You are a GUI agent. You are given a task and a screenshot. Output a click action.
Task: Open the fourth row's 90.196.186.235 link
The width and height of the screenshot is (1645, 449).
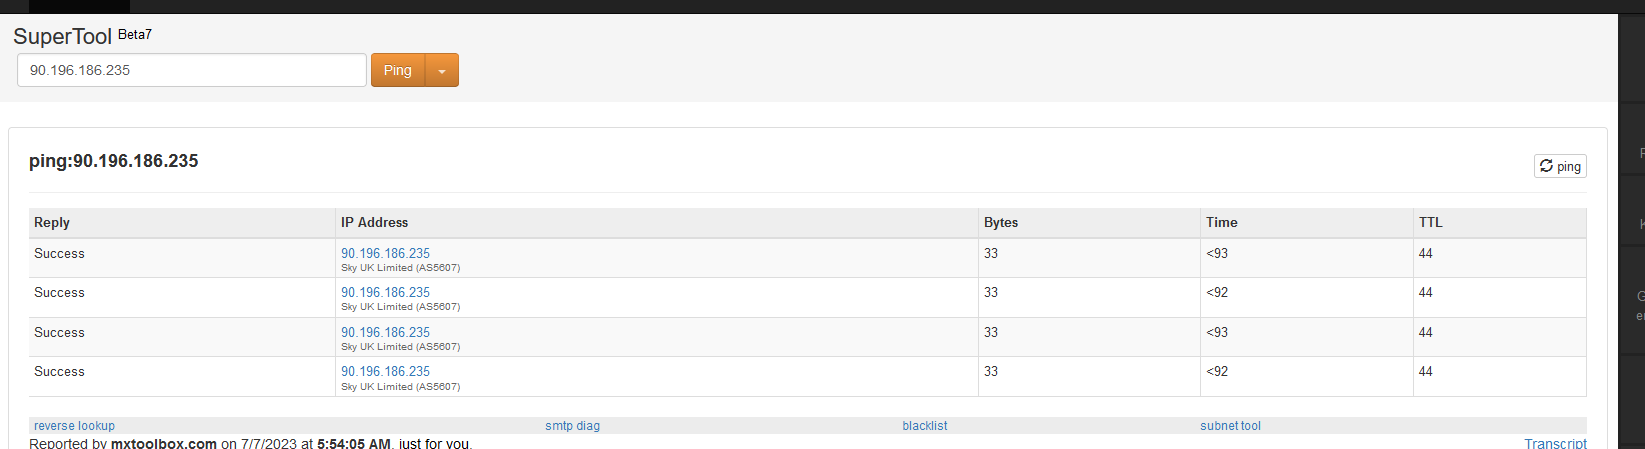pyautogui.click(x=385, y=371)
